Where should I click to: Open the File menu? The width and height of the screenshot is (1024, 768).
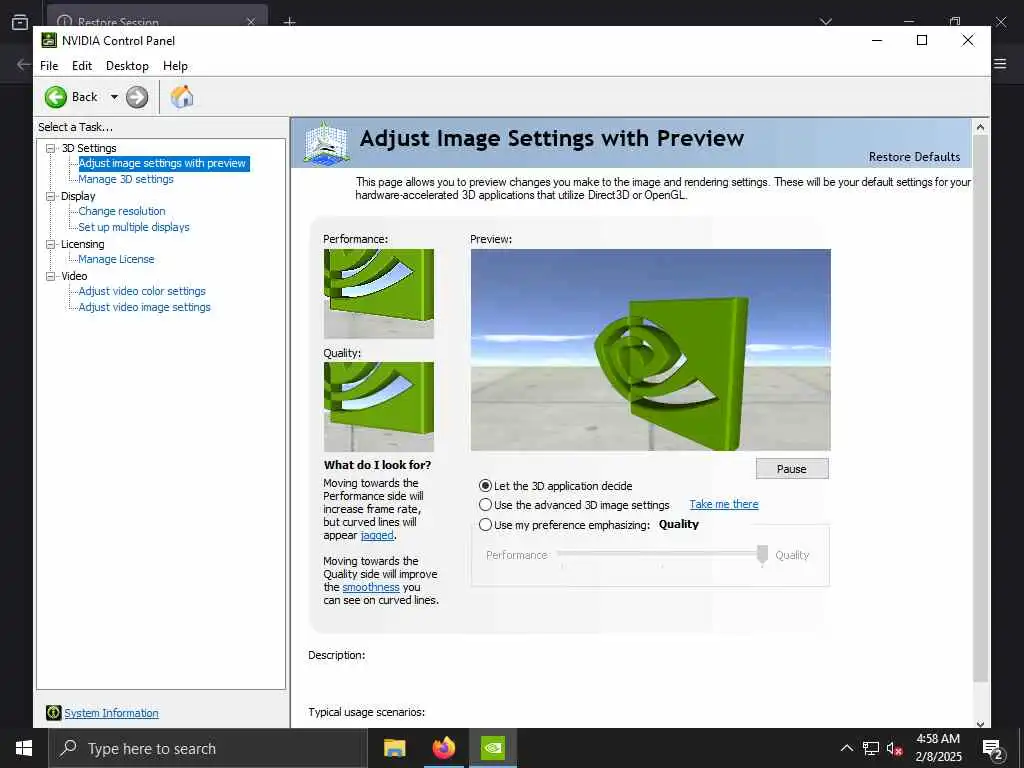pos(49,66)
